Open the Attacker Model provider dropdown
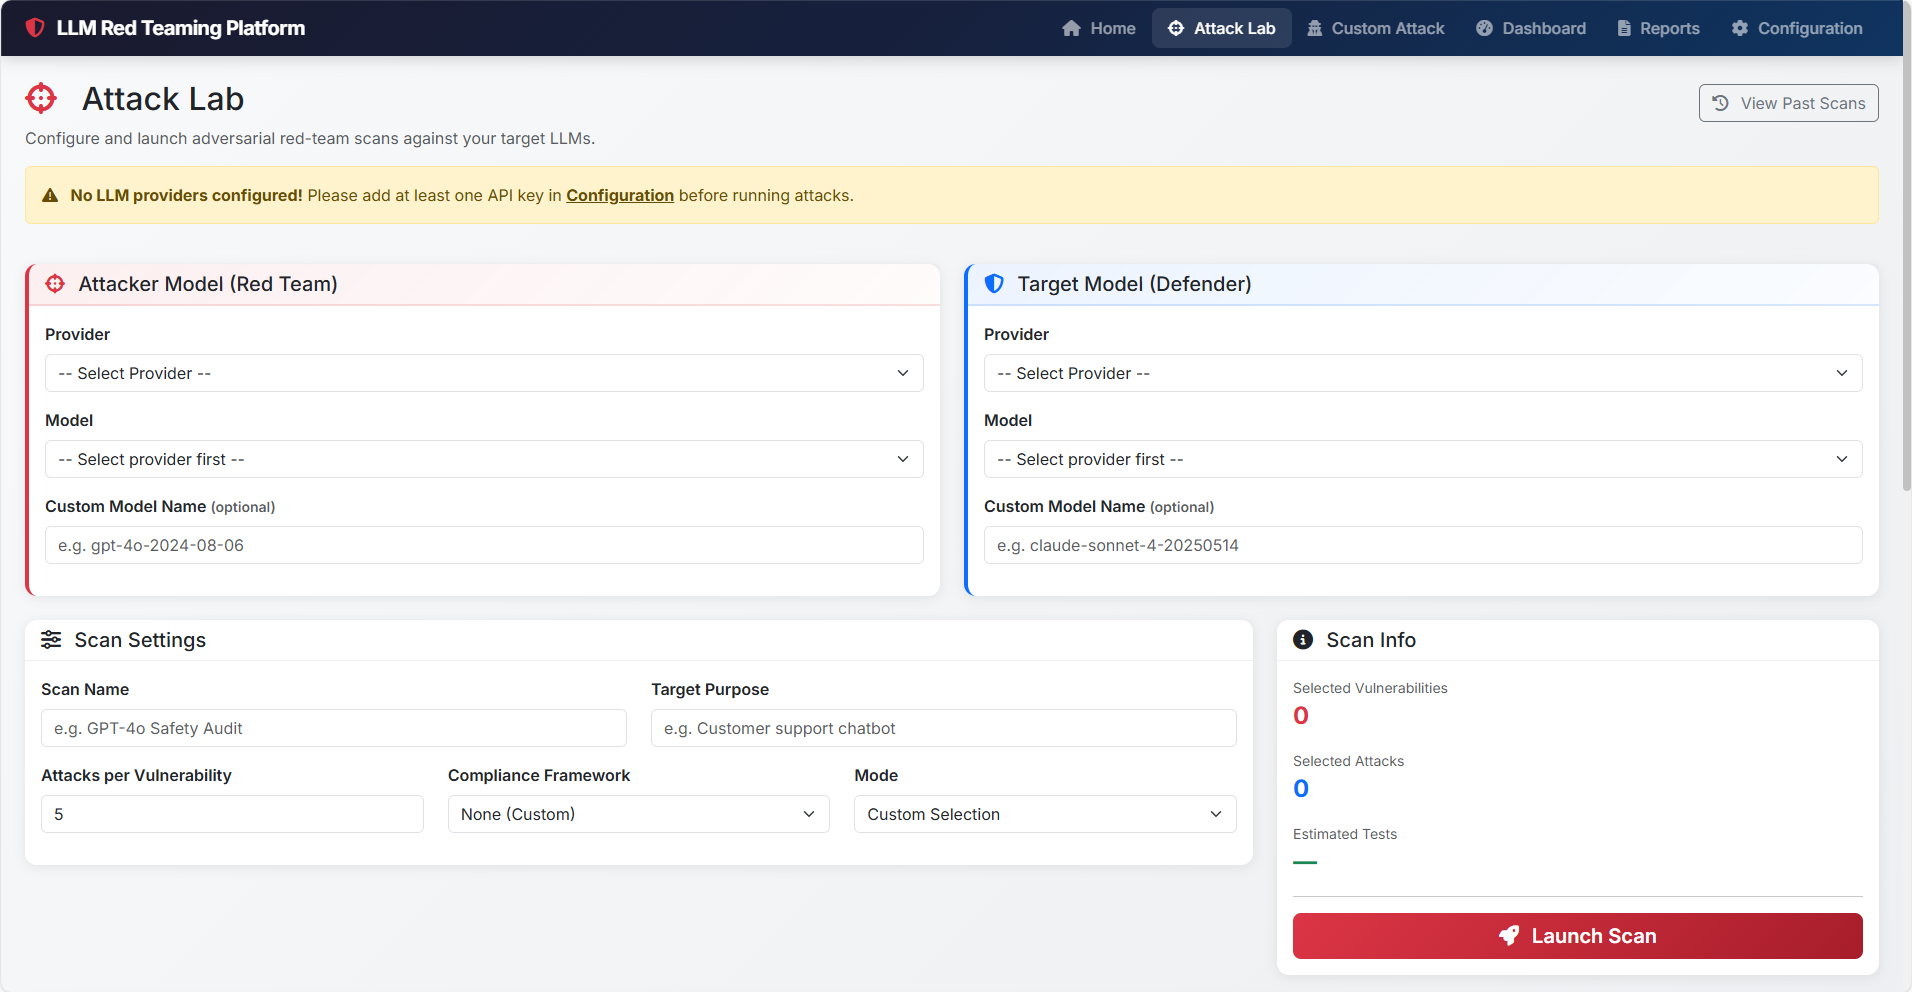The height and width of the screenshot is (992, 1912). point(484,373)
